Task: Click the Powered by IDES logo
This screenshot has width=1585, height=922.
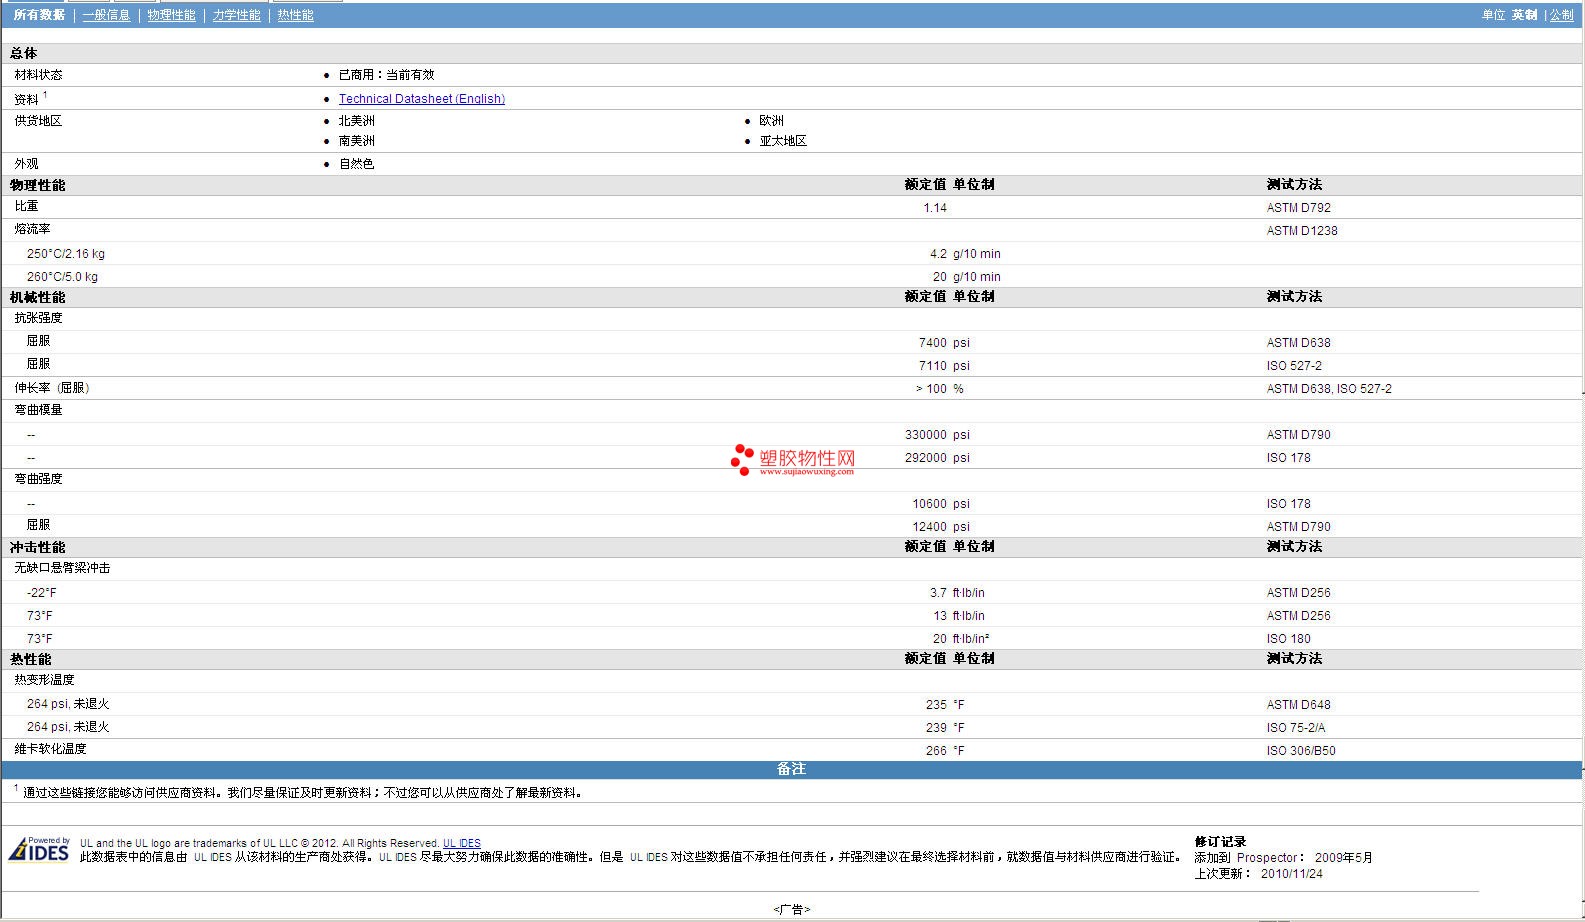Action: [39, 849]
